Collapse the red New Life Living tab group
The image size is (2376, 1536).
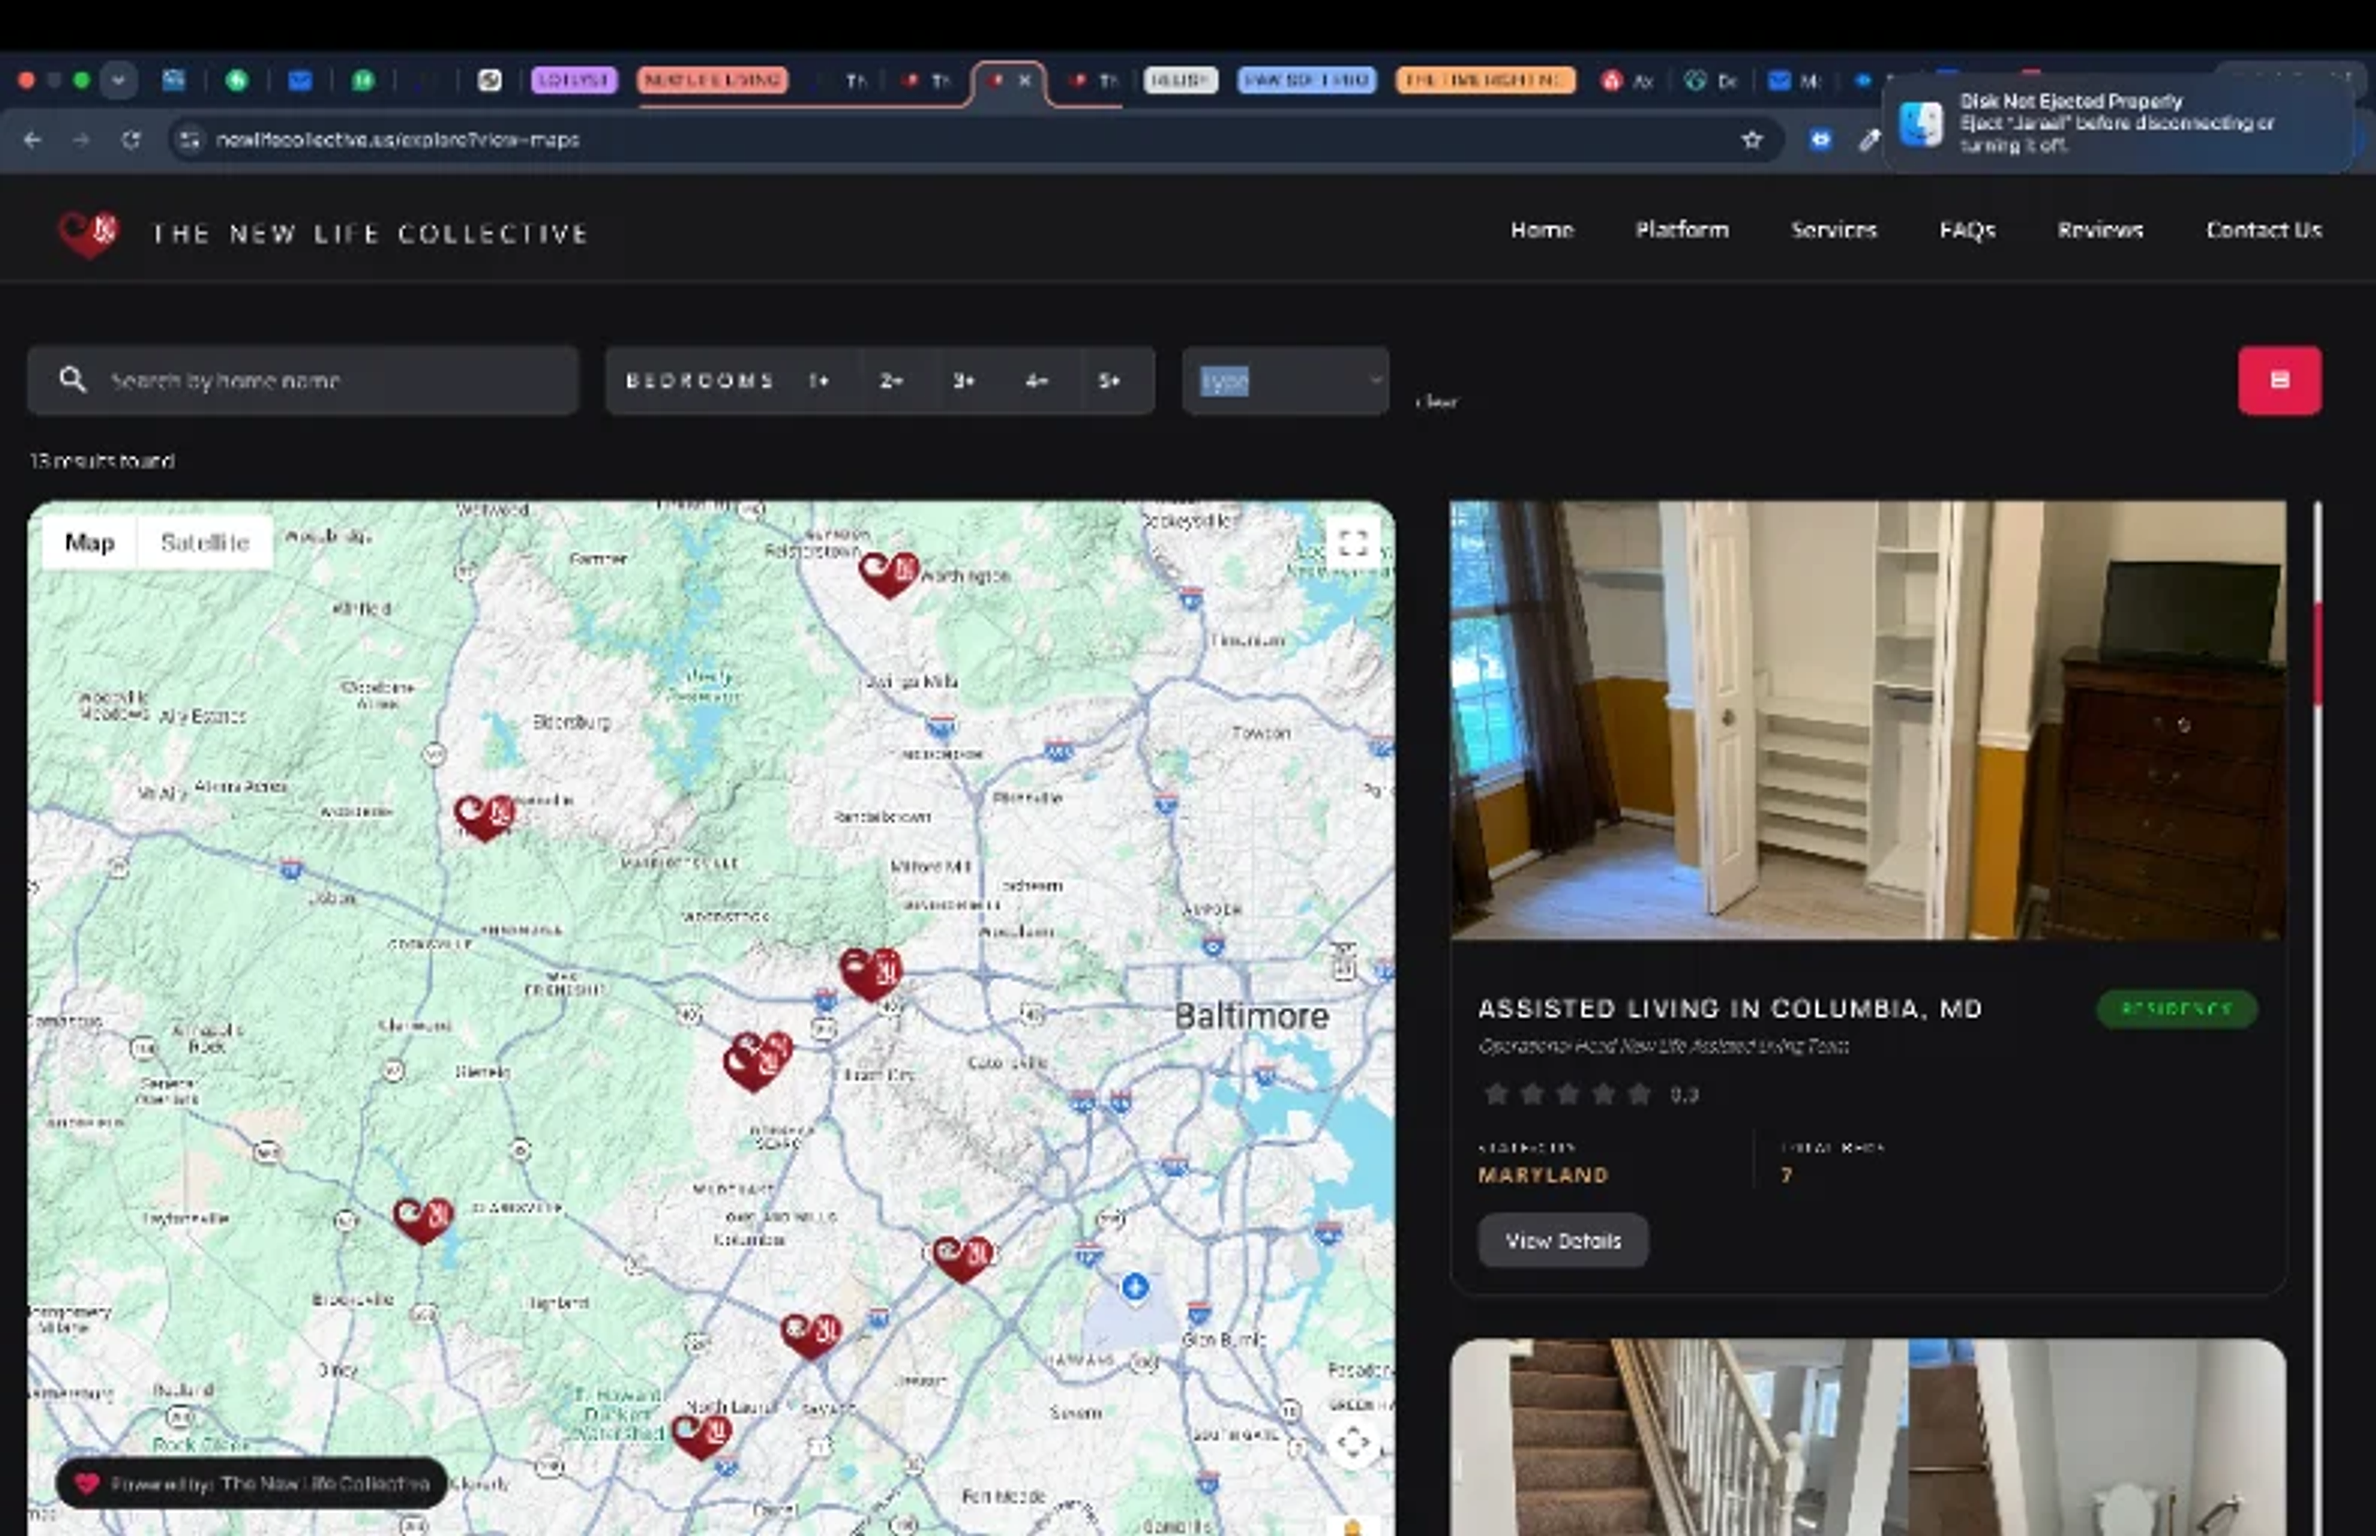coord(713,80)
